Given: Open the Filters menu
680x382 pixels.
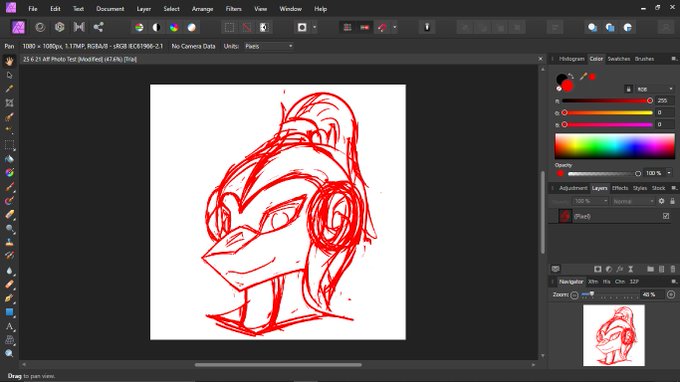Looking at the screenshot, I should pos(233,9).
